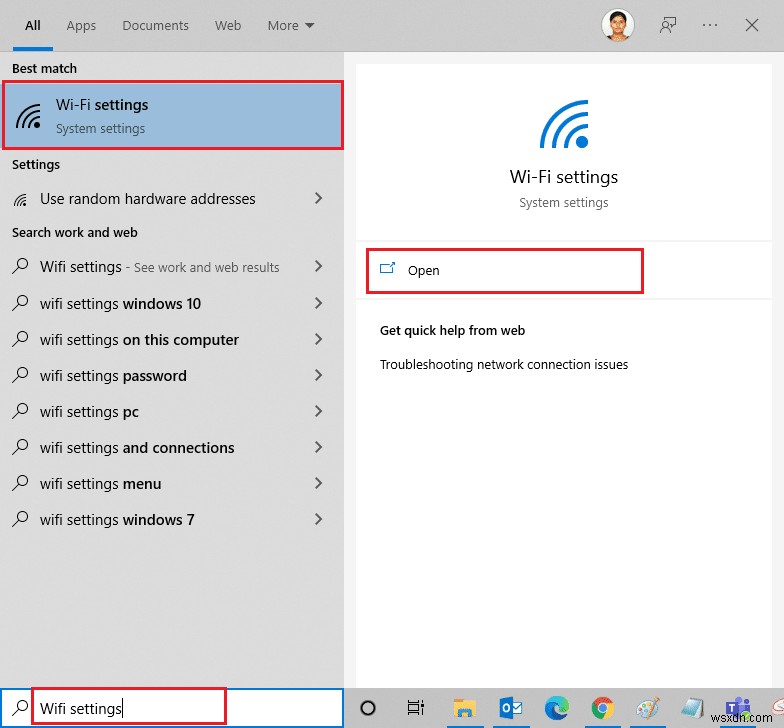Expand 'wifi settings password' arrow
This screenshot has width=784, height=728.
pyautogui.click(x=319, y=376)
